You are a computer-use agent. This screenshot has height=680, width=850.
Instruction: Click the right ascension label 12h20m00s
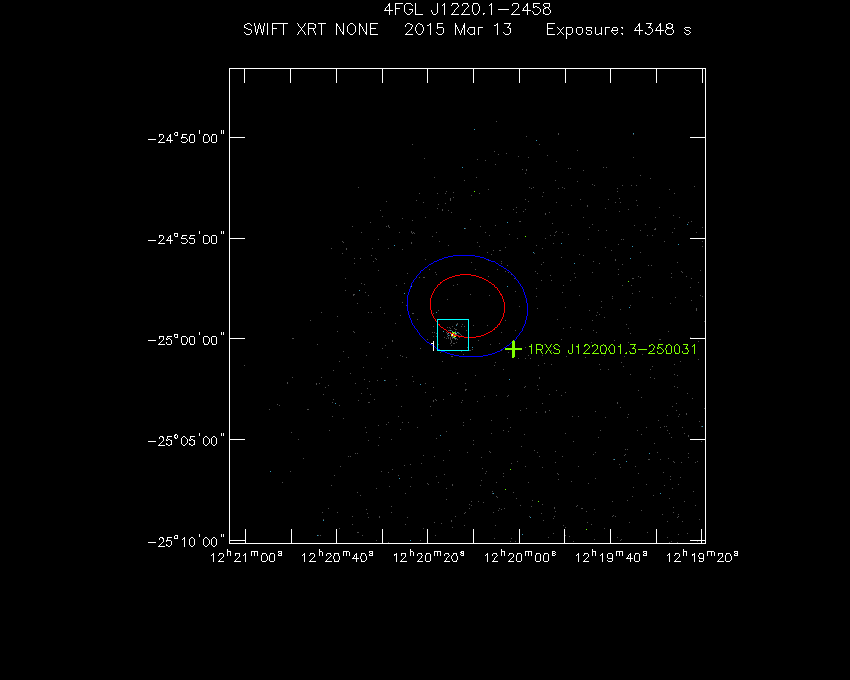click(x=520, y=557)
